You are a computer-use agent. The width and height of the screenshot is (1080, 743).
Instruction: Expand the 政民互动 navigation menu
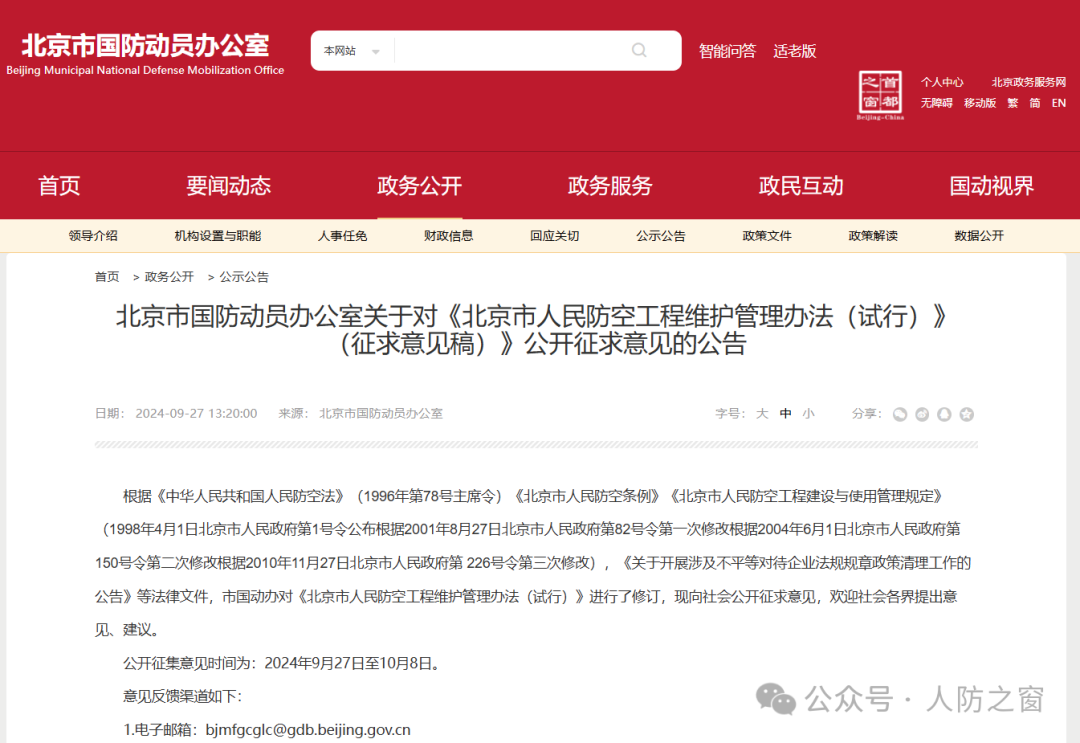click(x=800, y=185)
